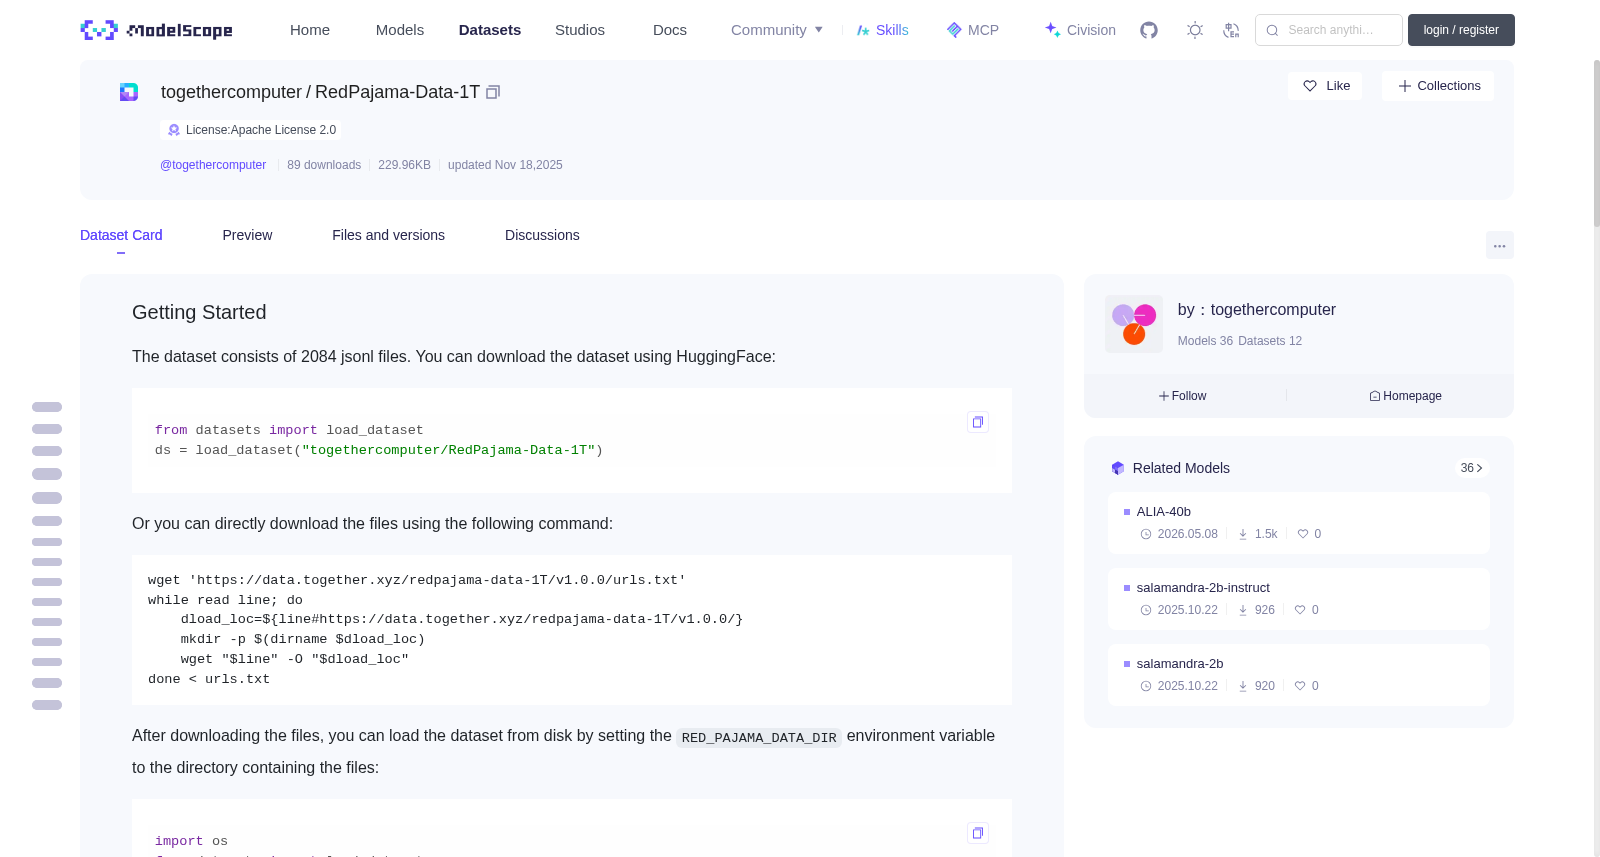Click the dataset avatar icon beside the title

pyautogui.click(x=129, y=92)
